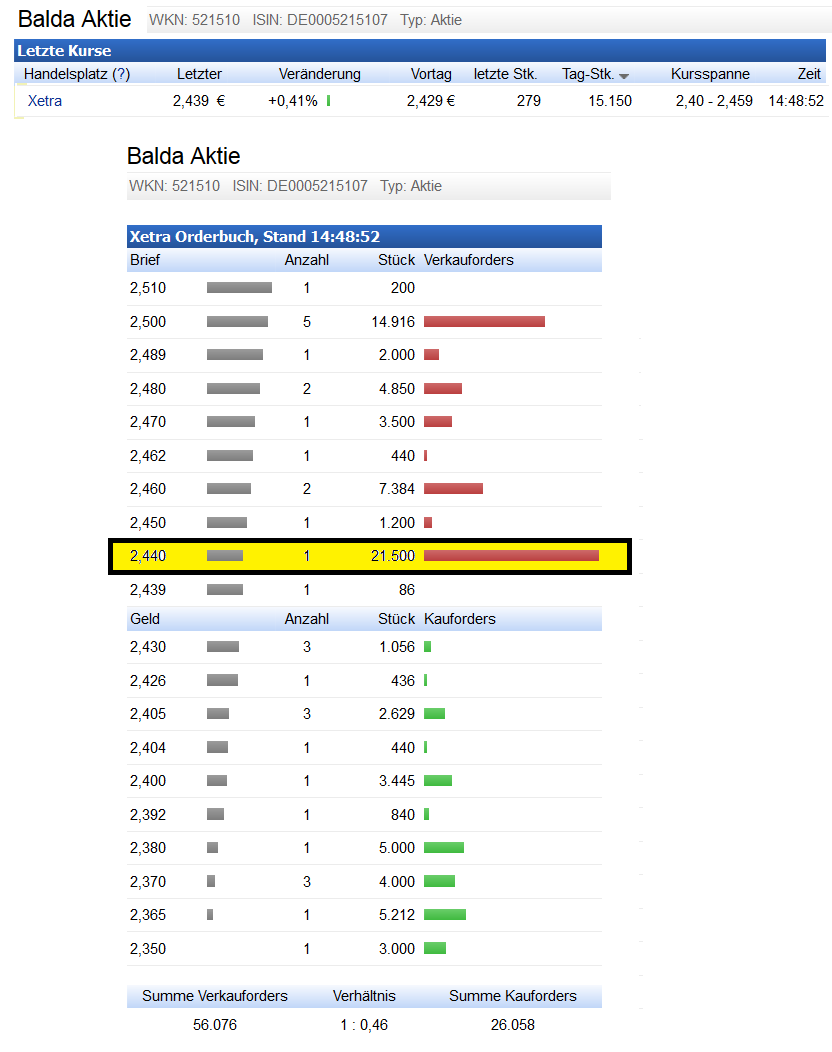Click the sell volume 86

407,590
